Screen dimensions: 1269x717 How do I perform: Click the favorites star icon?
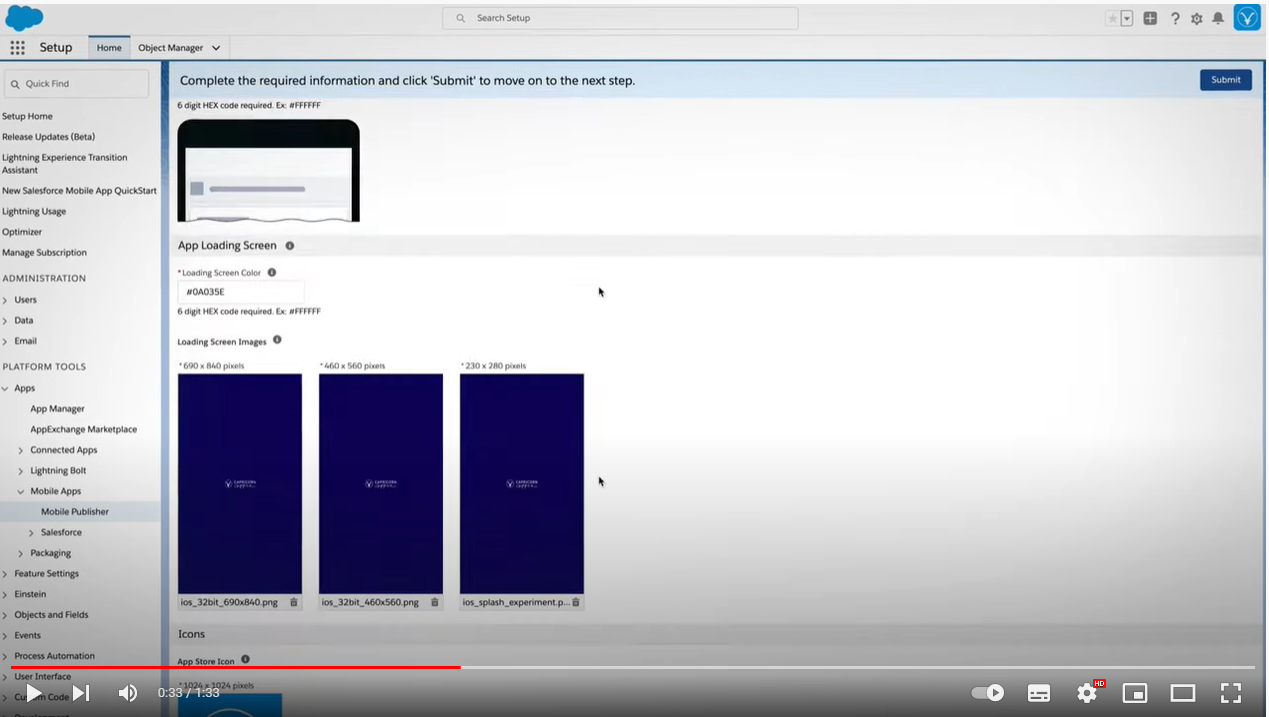[1112, 18]
